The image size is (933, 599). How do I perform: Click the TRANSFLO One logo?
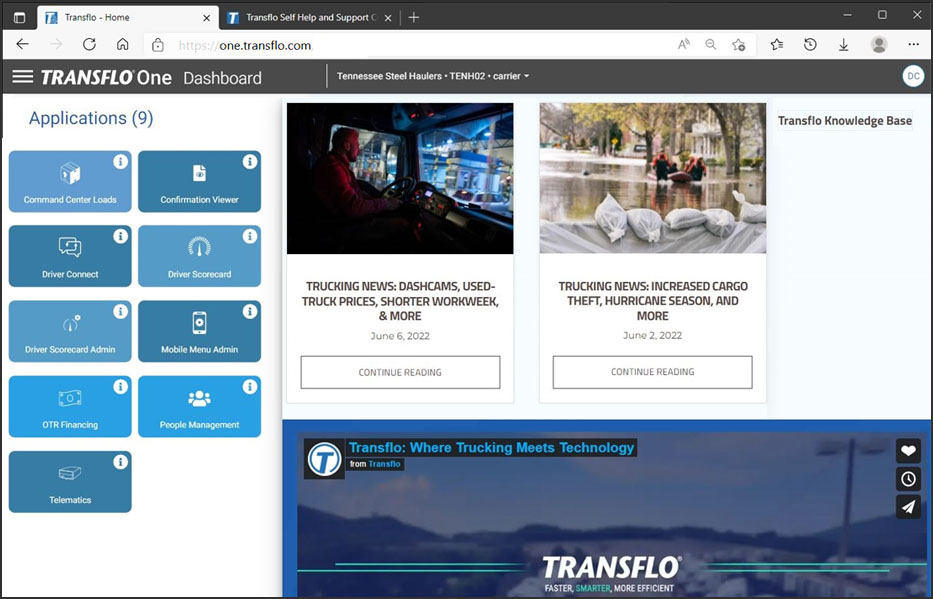coord(106,77)
